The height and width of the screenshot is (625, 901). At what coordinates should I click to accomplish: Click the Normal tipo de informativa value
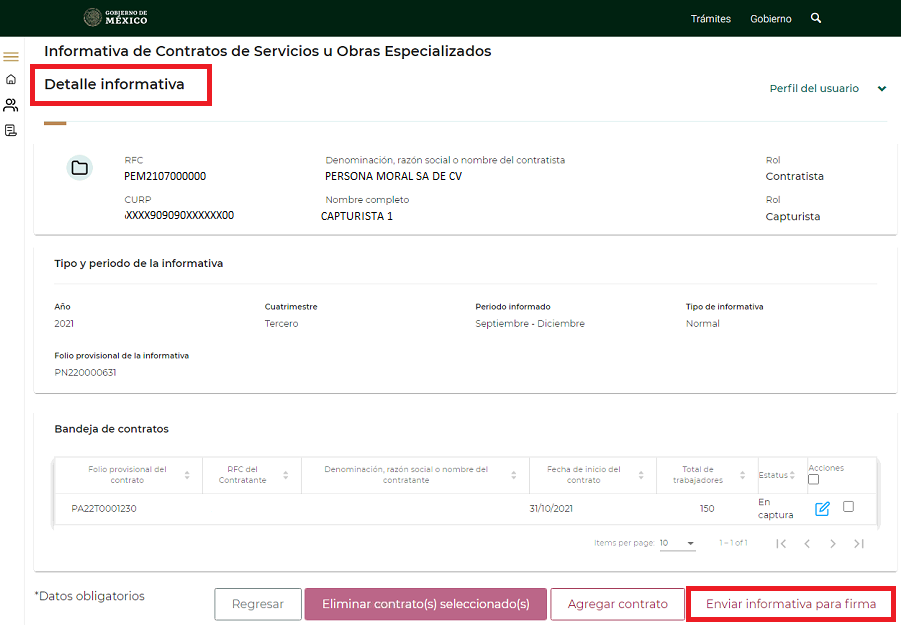click(x=703, y=323)
